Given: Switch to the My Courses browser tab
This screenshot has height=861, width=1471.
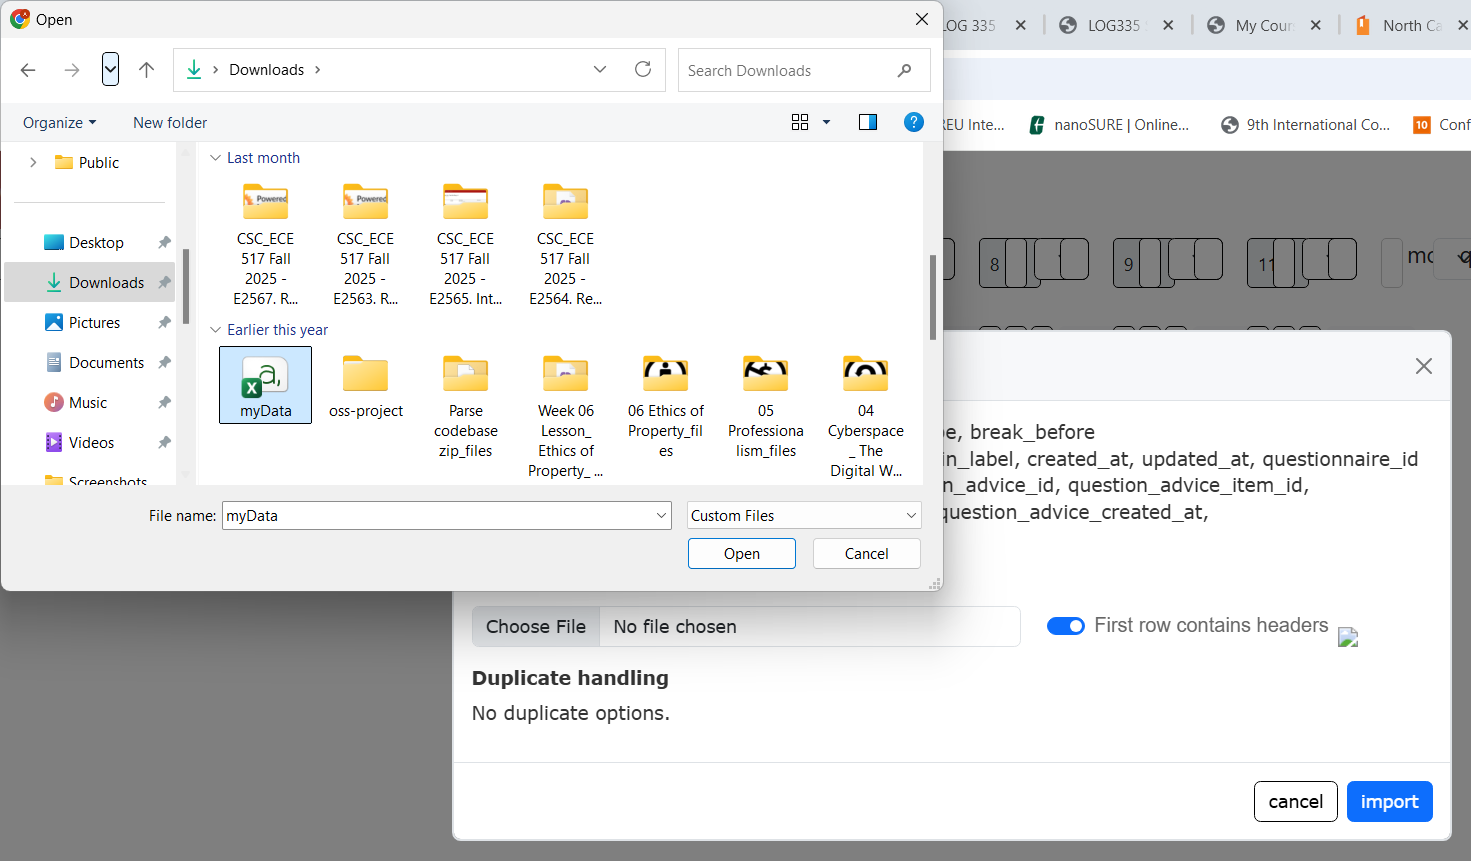Looking at the screenshot, I should coord(1263,25).
